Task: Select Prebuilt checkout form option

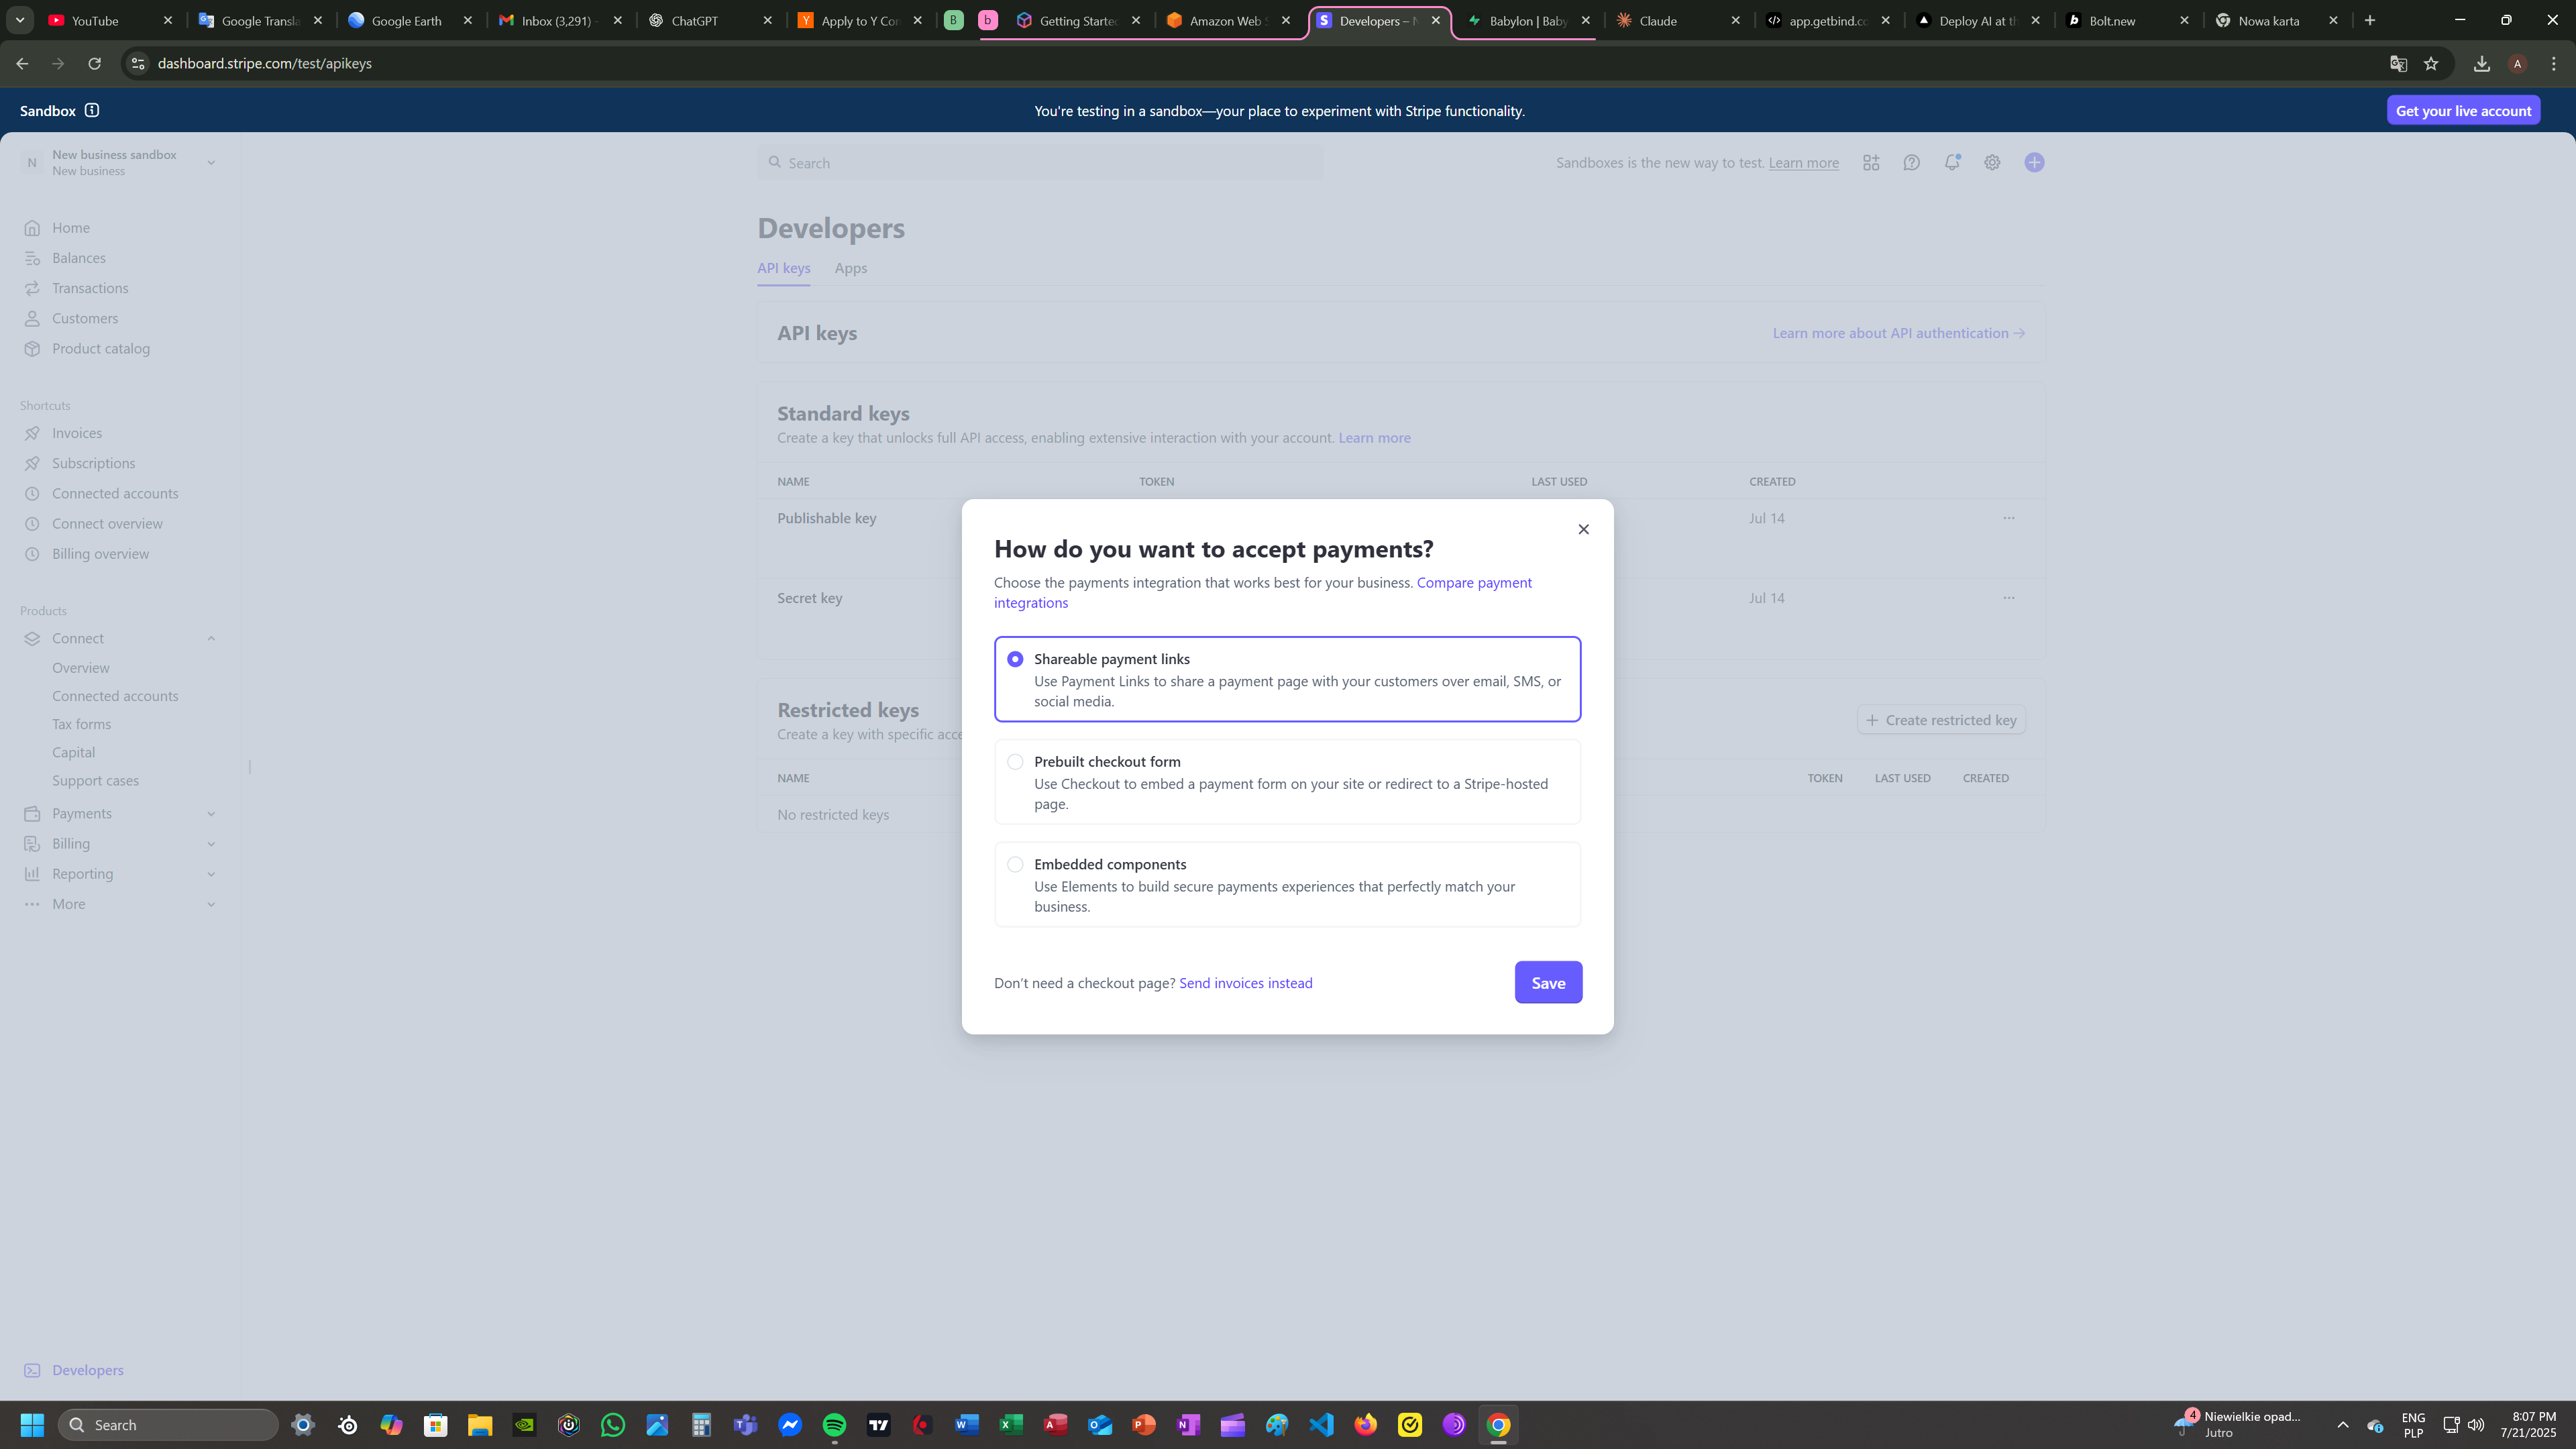Action: point(1015,762)
